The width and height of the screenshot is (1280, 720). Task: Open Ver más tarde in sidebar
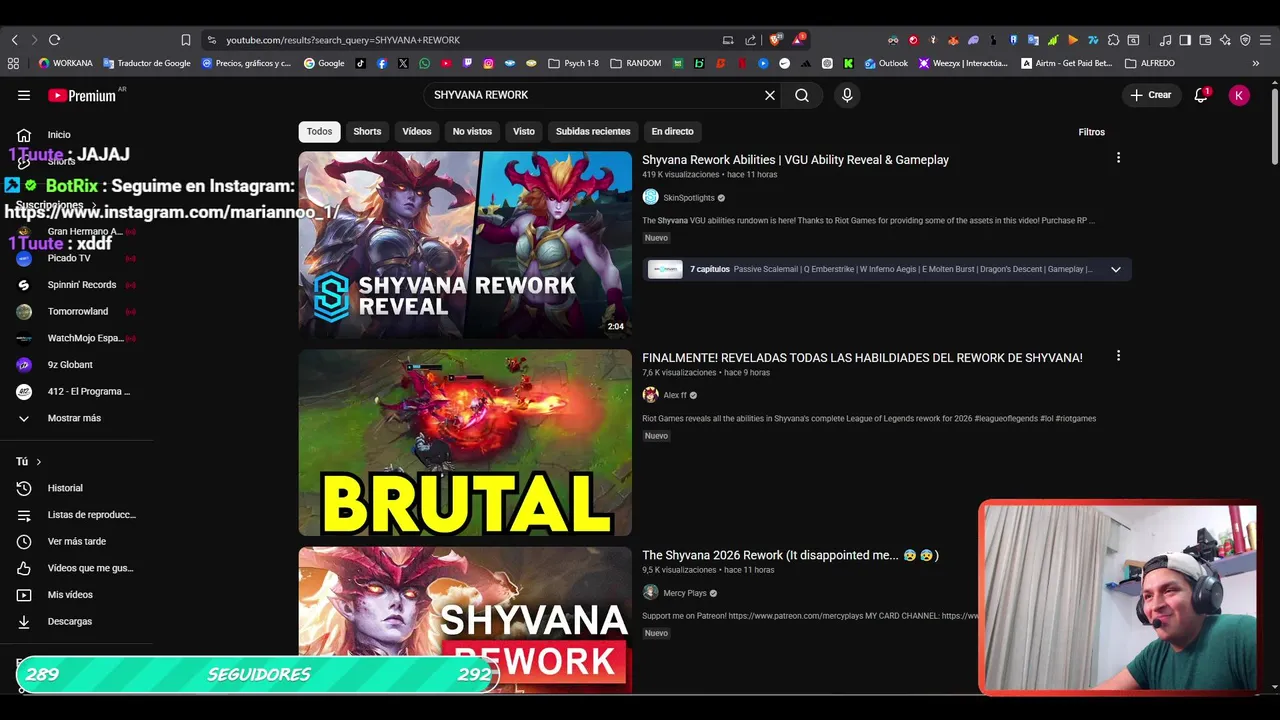click(x=76, y=541)
